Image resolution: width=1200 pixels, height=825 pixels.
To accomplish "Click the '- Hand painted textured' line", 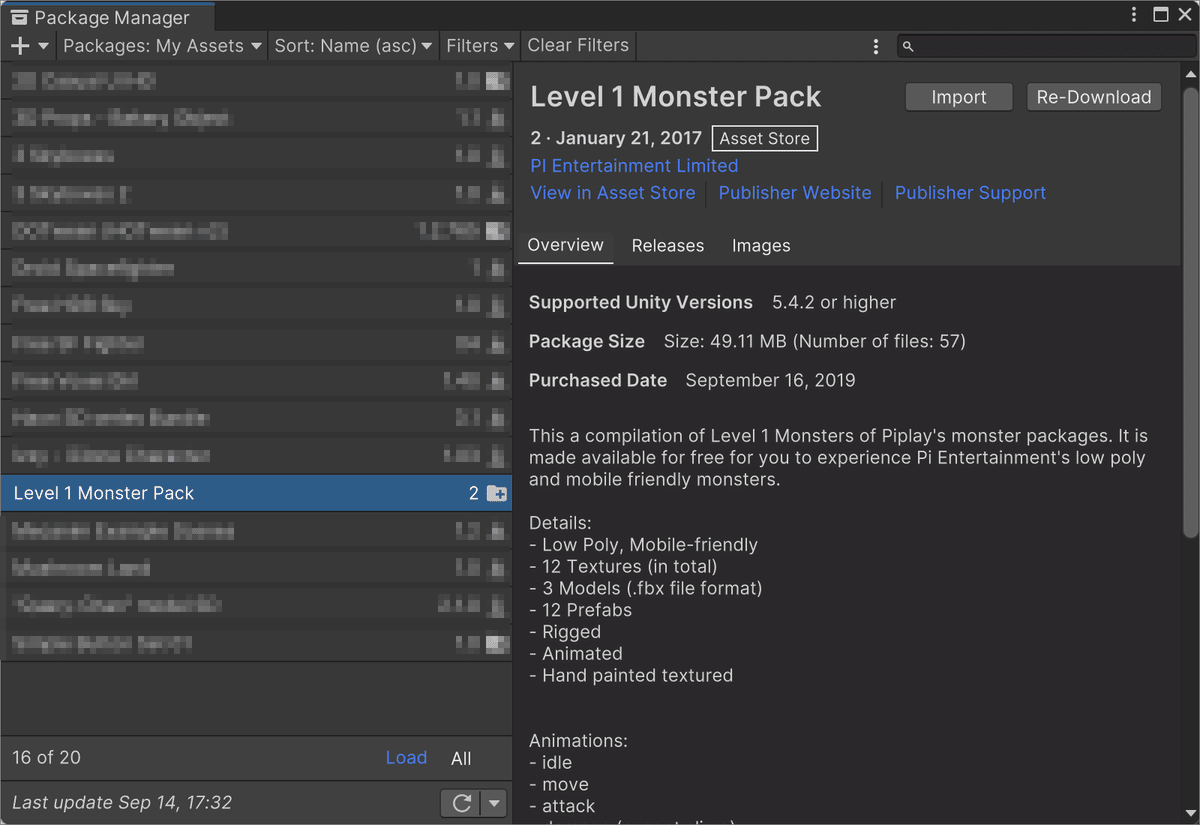I will click(x=631, y=676).
